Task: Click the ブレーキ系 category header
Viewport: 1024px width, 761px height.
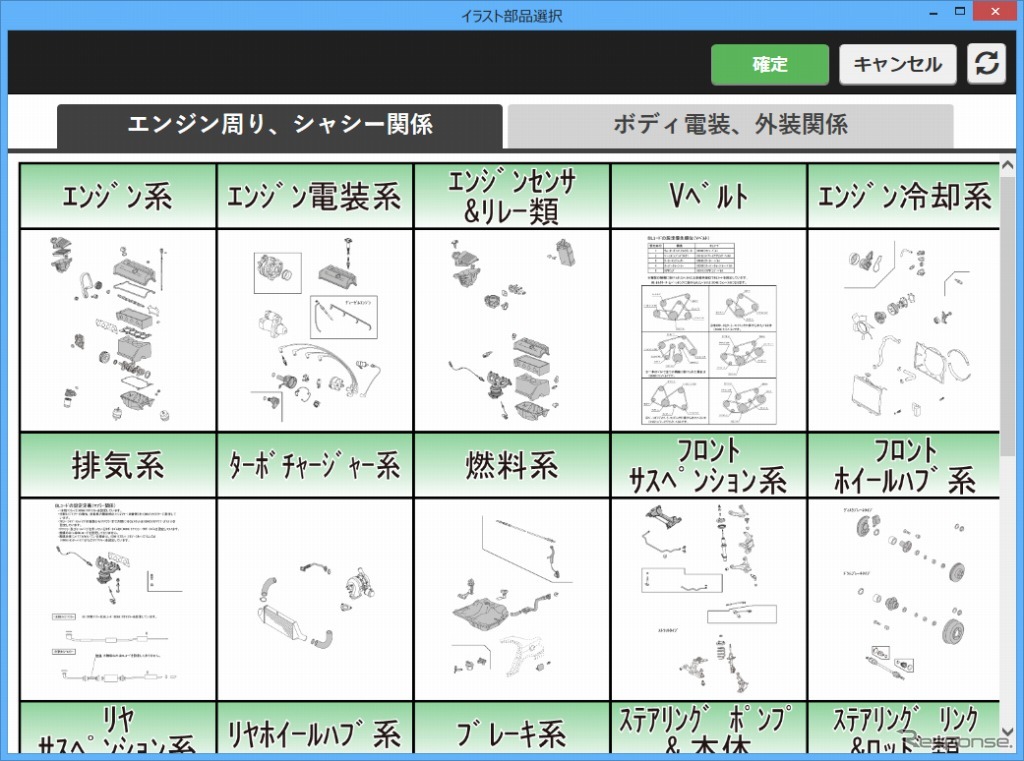Action: point(512,732)
